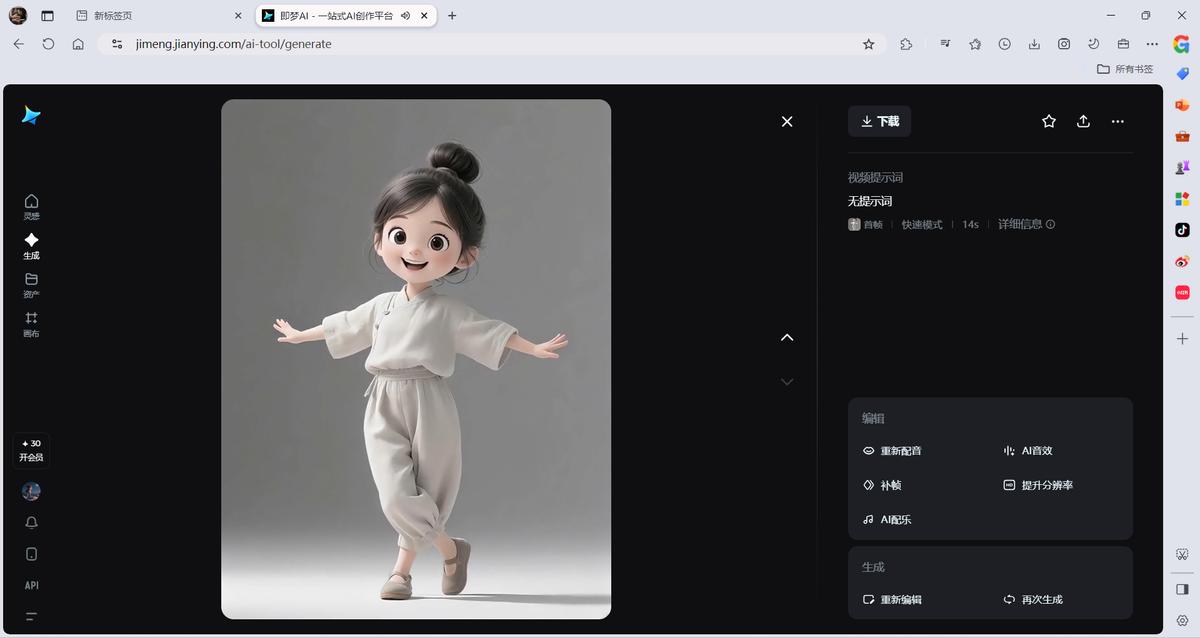Click the screenshot camera toolbar icon
This screenshot has height=638, width=1200.
1064,44
